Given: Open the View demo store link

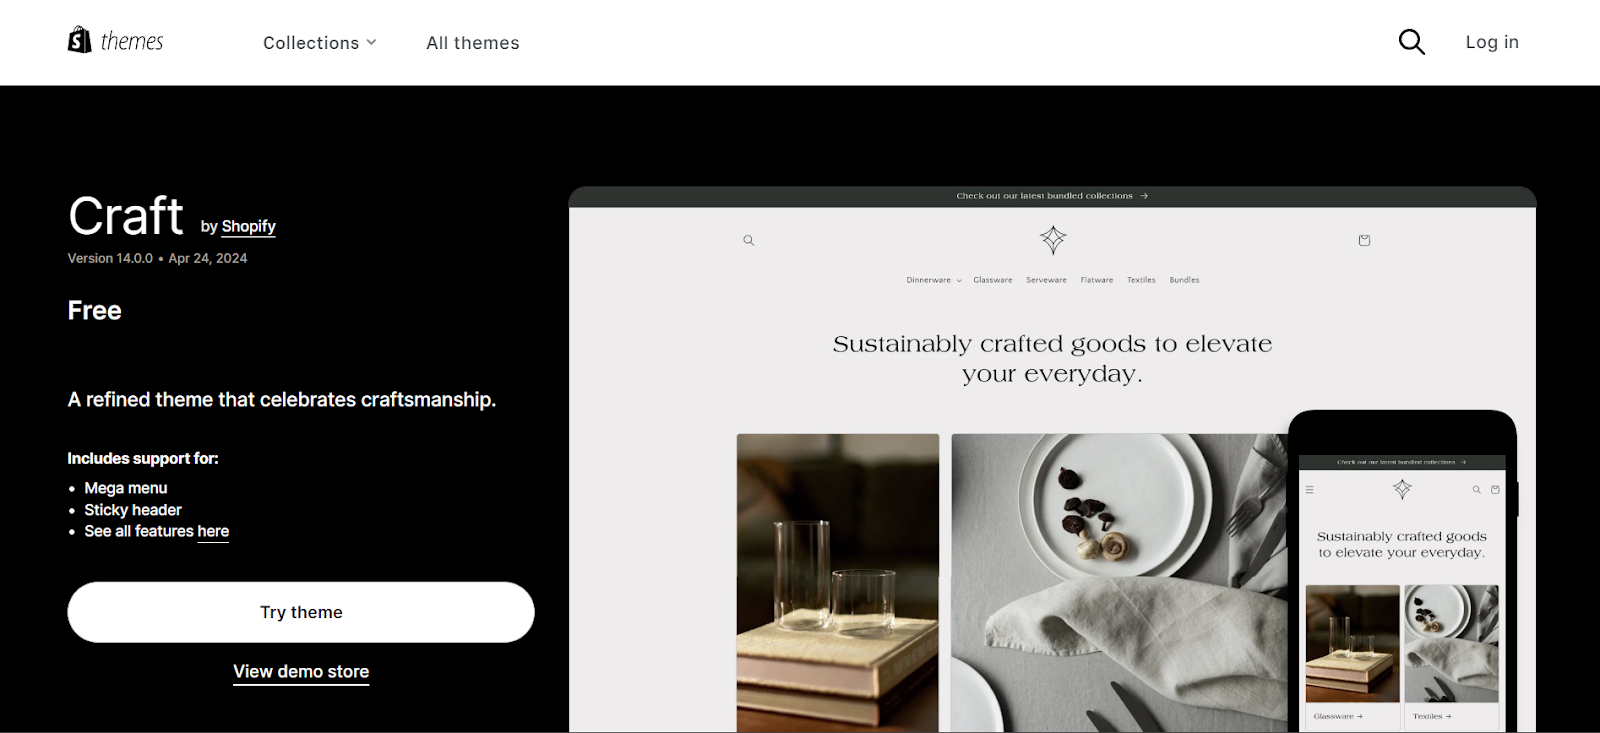Looking at the screenshot, I should [x=301, y=672].
